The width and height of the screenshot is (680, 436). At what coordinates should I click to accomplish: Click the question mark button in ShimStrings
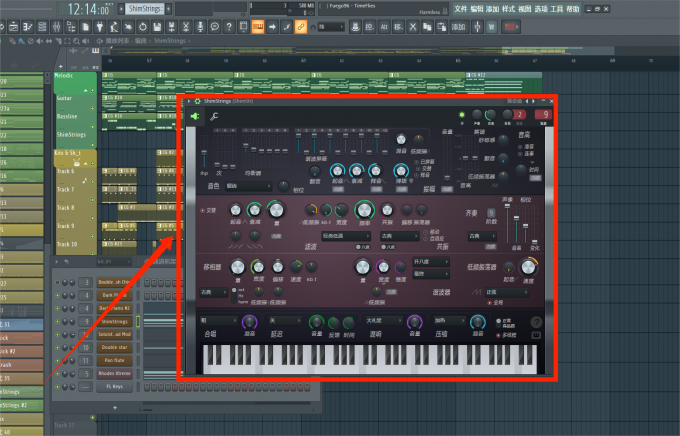pyautogui.click(x=536, y=321)
